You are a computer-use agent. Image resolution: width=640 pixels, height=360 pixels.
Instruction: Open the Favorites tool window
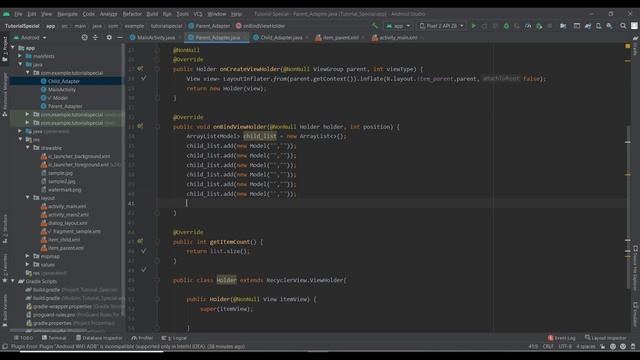tap(5, 267)
